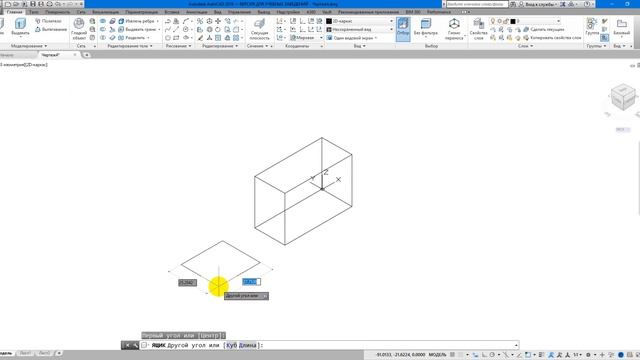Click the command line input area
The image size is (640, 360).
[329, 345]
